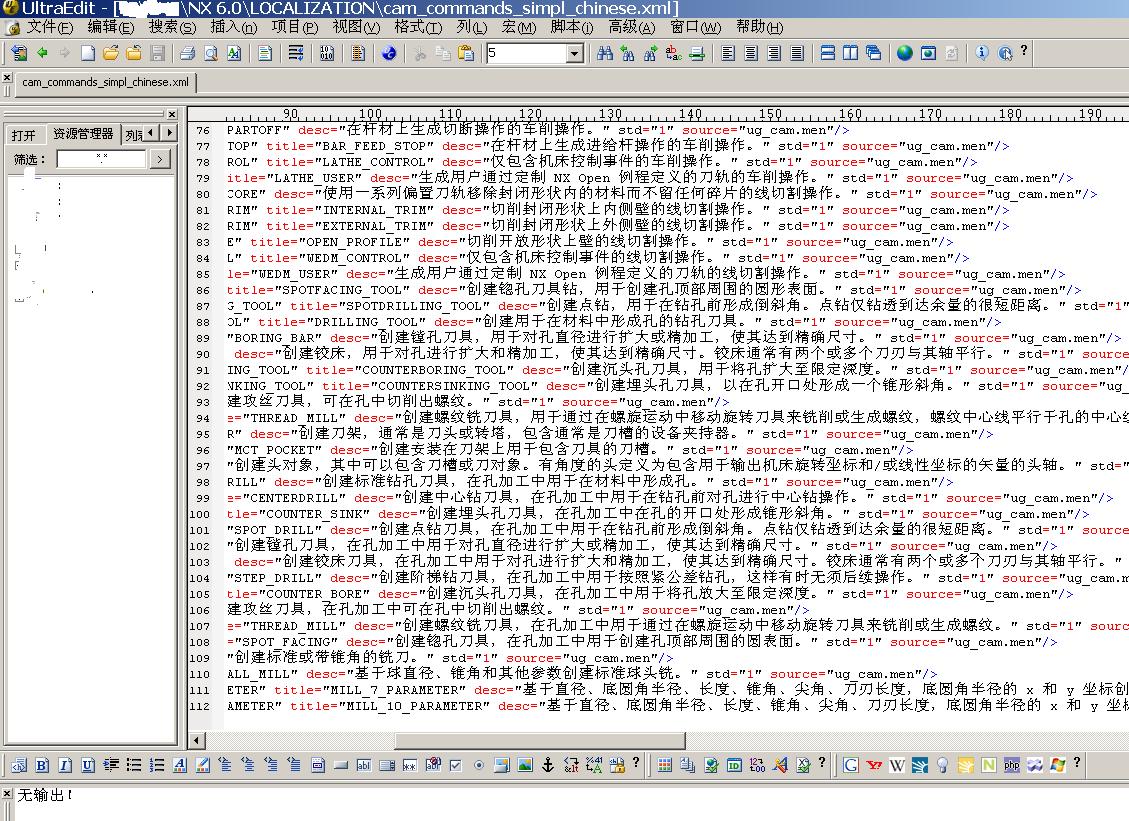Open the 视图(V) menu

(356, 27)
